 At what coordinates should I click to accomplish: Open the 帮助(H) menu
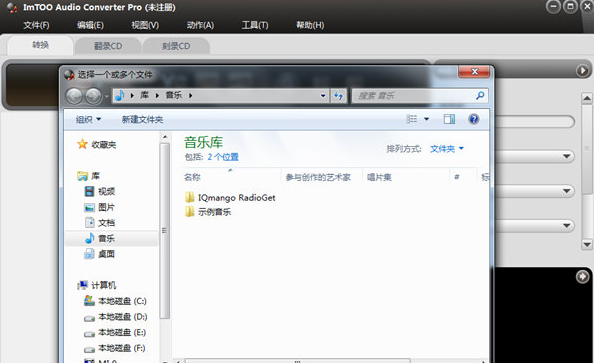pos(310,25)
